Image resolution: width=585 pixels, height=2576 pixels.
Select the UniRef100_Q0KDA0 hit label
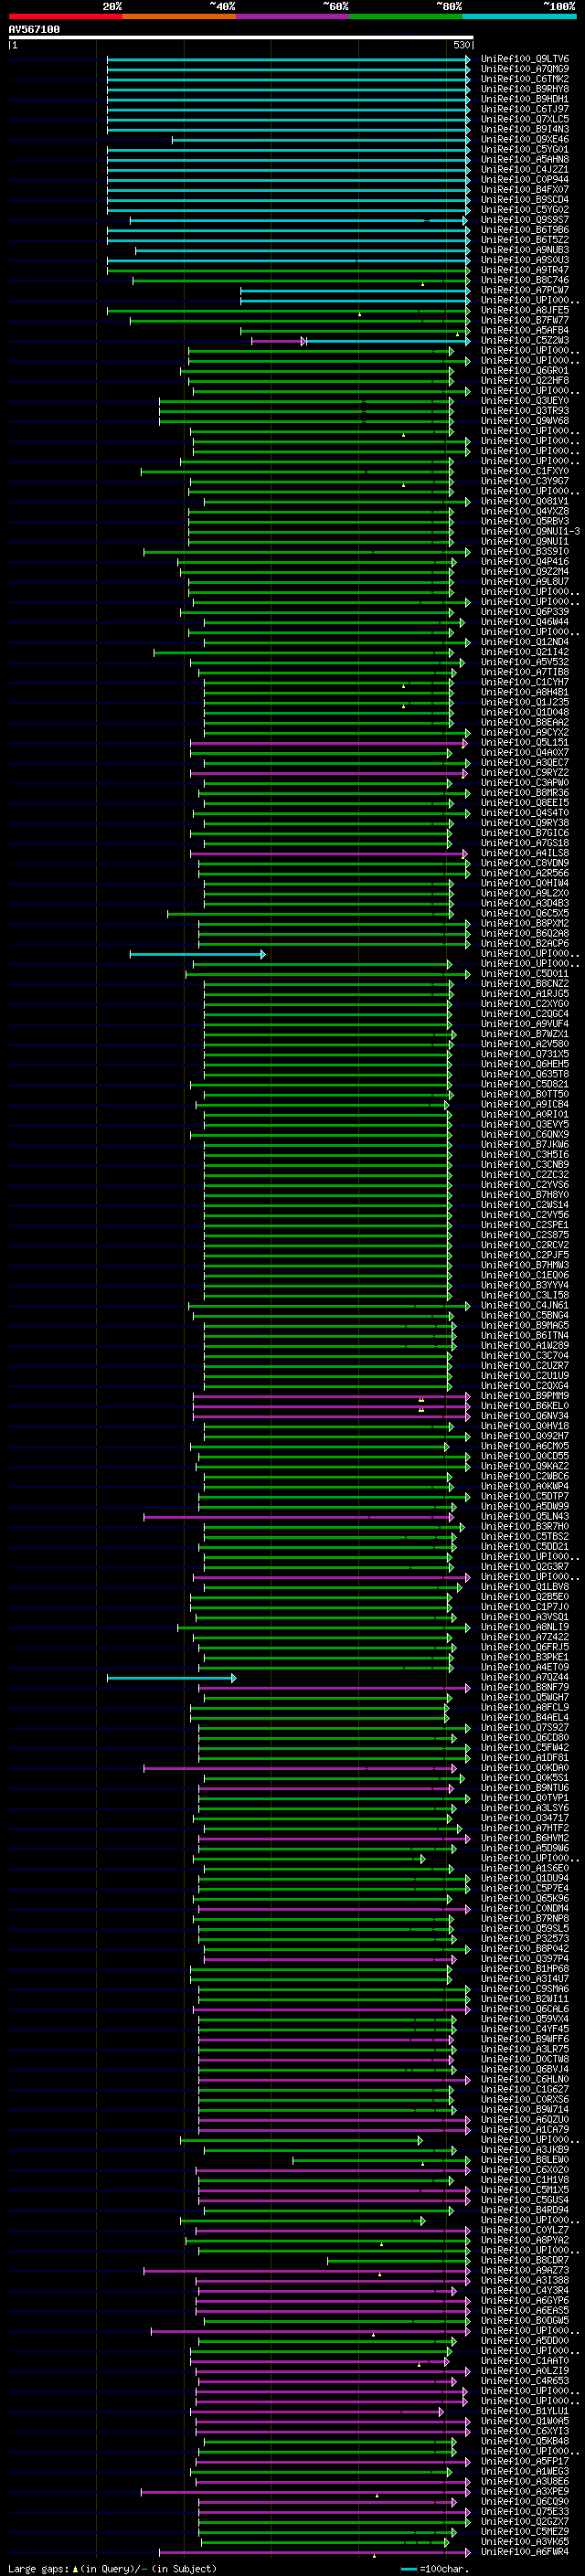(x=525, y=1767)
